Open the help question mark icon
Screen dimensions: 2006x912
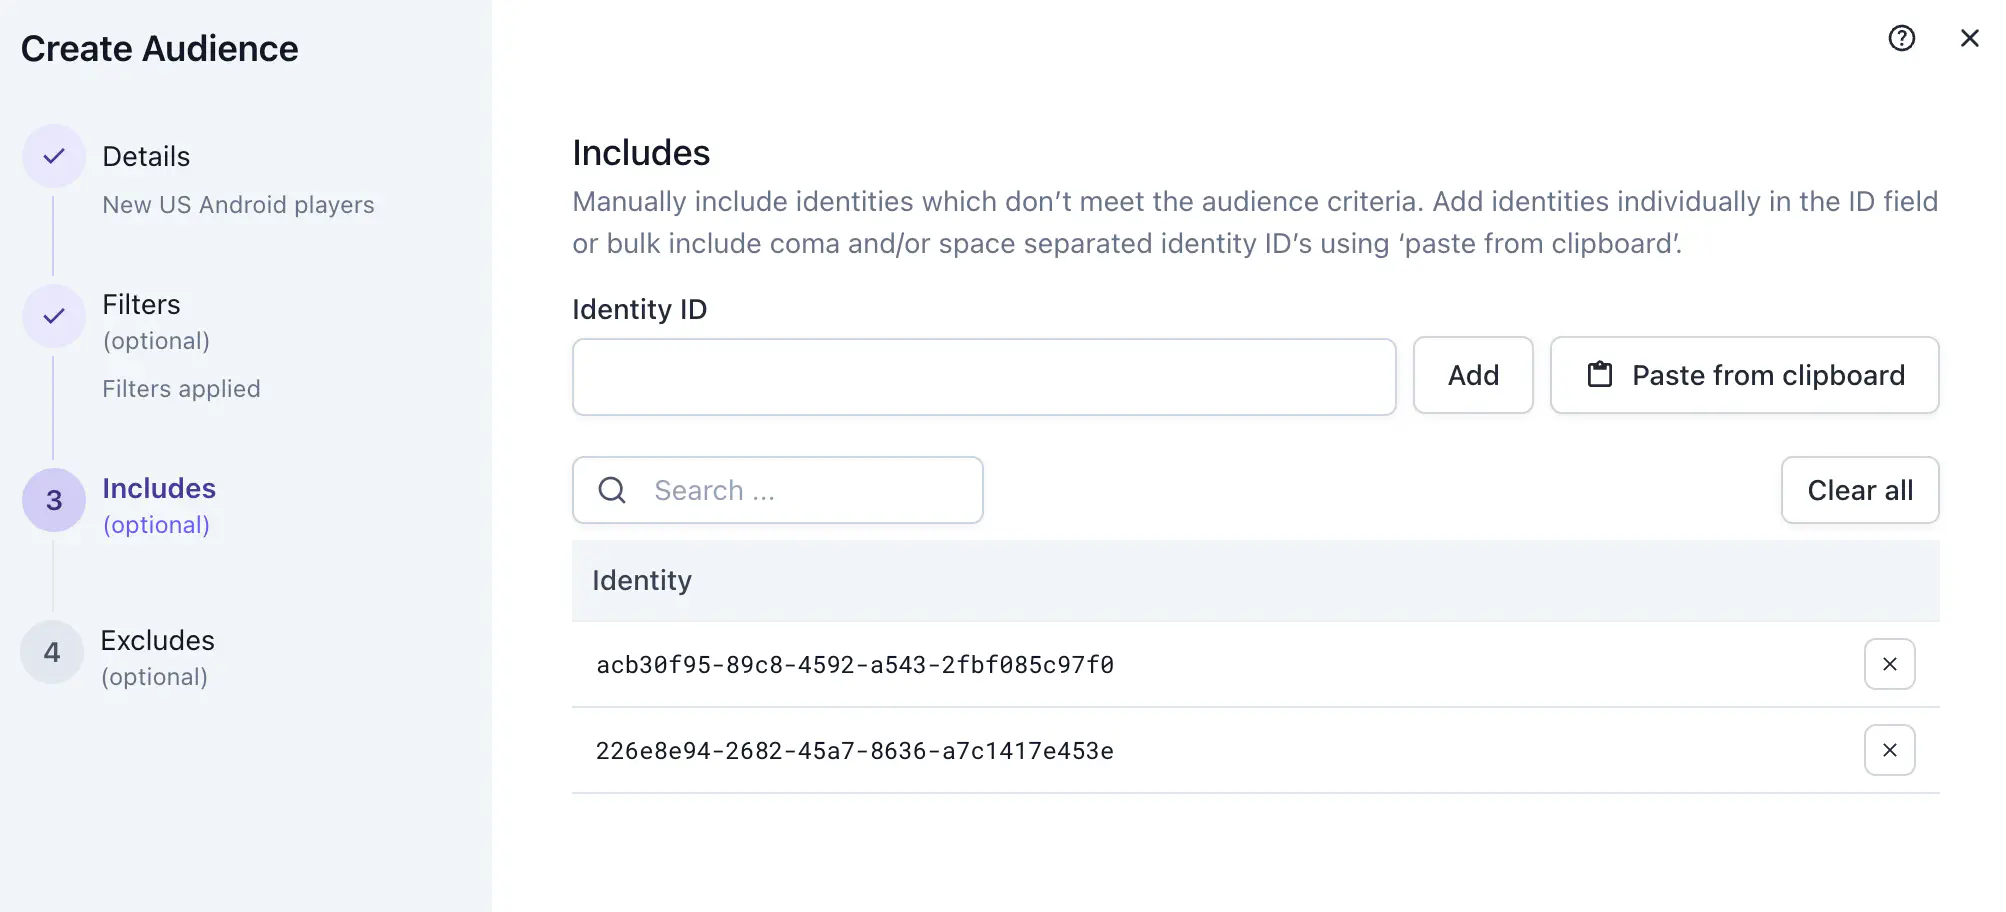(1901, 38)
